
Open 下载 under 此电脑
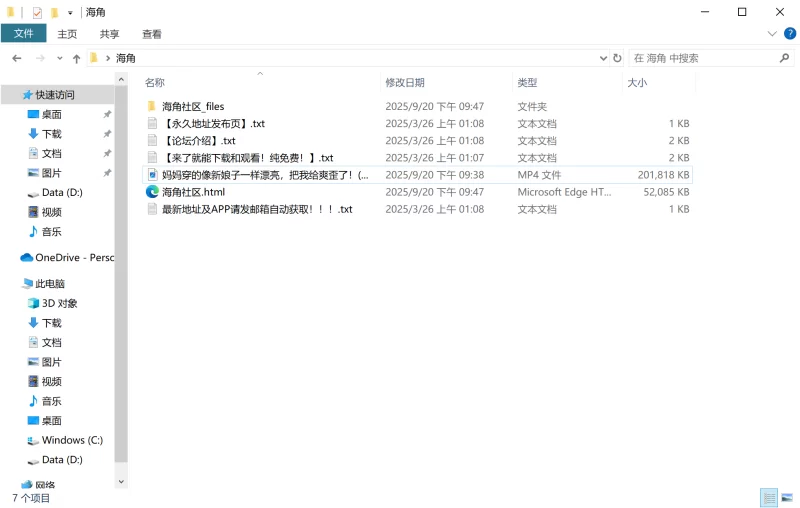tap(52, 323)
